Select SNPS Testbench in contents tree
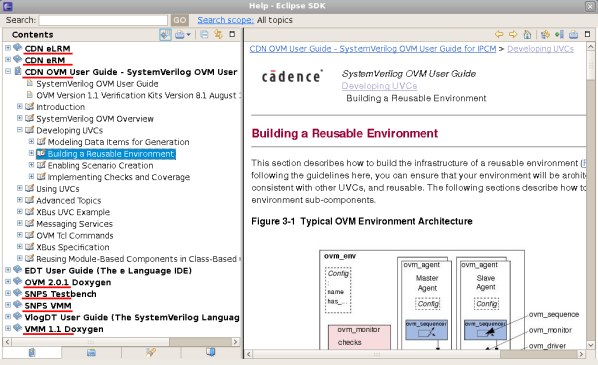The height and width of the screenshot is (365, 598). point(60,294)
